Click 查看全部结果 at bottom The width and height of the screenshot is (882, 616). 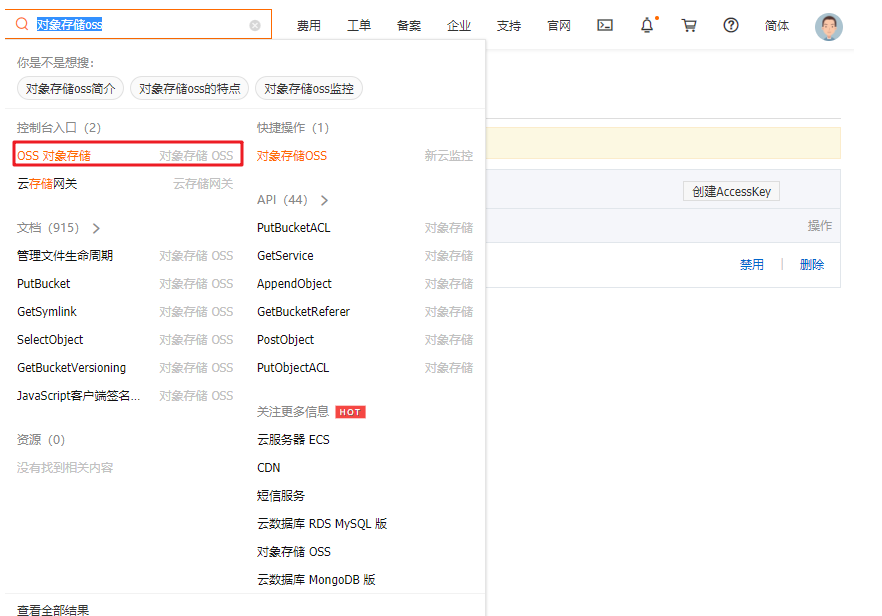tap(53, 610)
